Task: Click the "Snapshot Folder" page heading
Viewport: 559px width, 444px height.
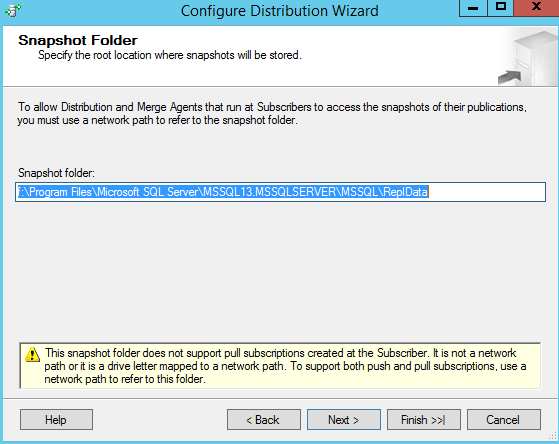Action: 78,40
